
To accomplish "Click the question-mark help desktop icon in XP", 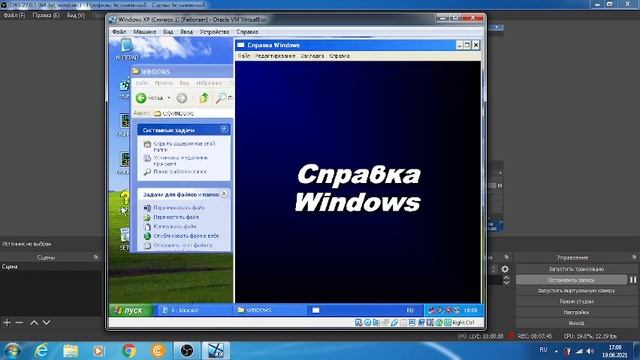I will pyautogui.click(x=124, y=203).
